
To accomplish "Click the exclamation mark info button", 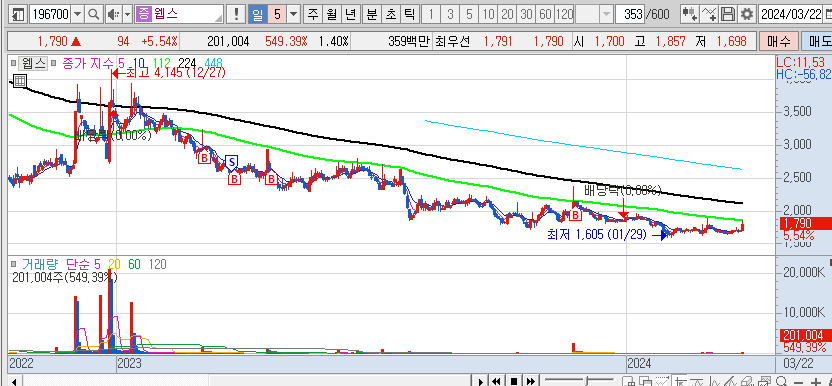I will click(x=236, y=14).
